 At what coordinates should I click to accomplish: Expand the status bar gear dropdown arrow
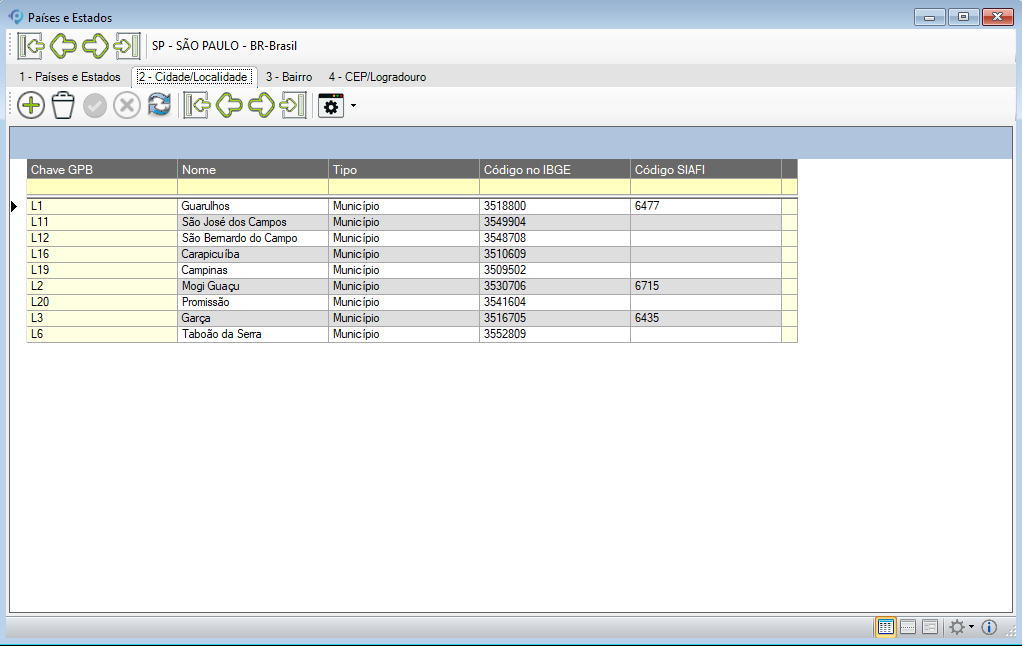tap(971, 627)
